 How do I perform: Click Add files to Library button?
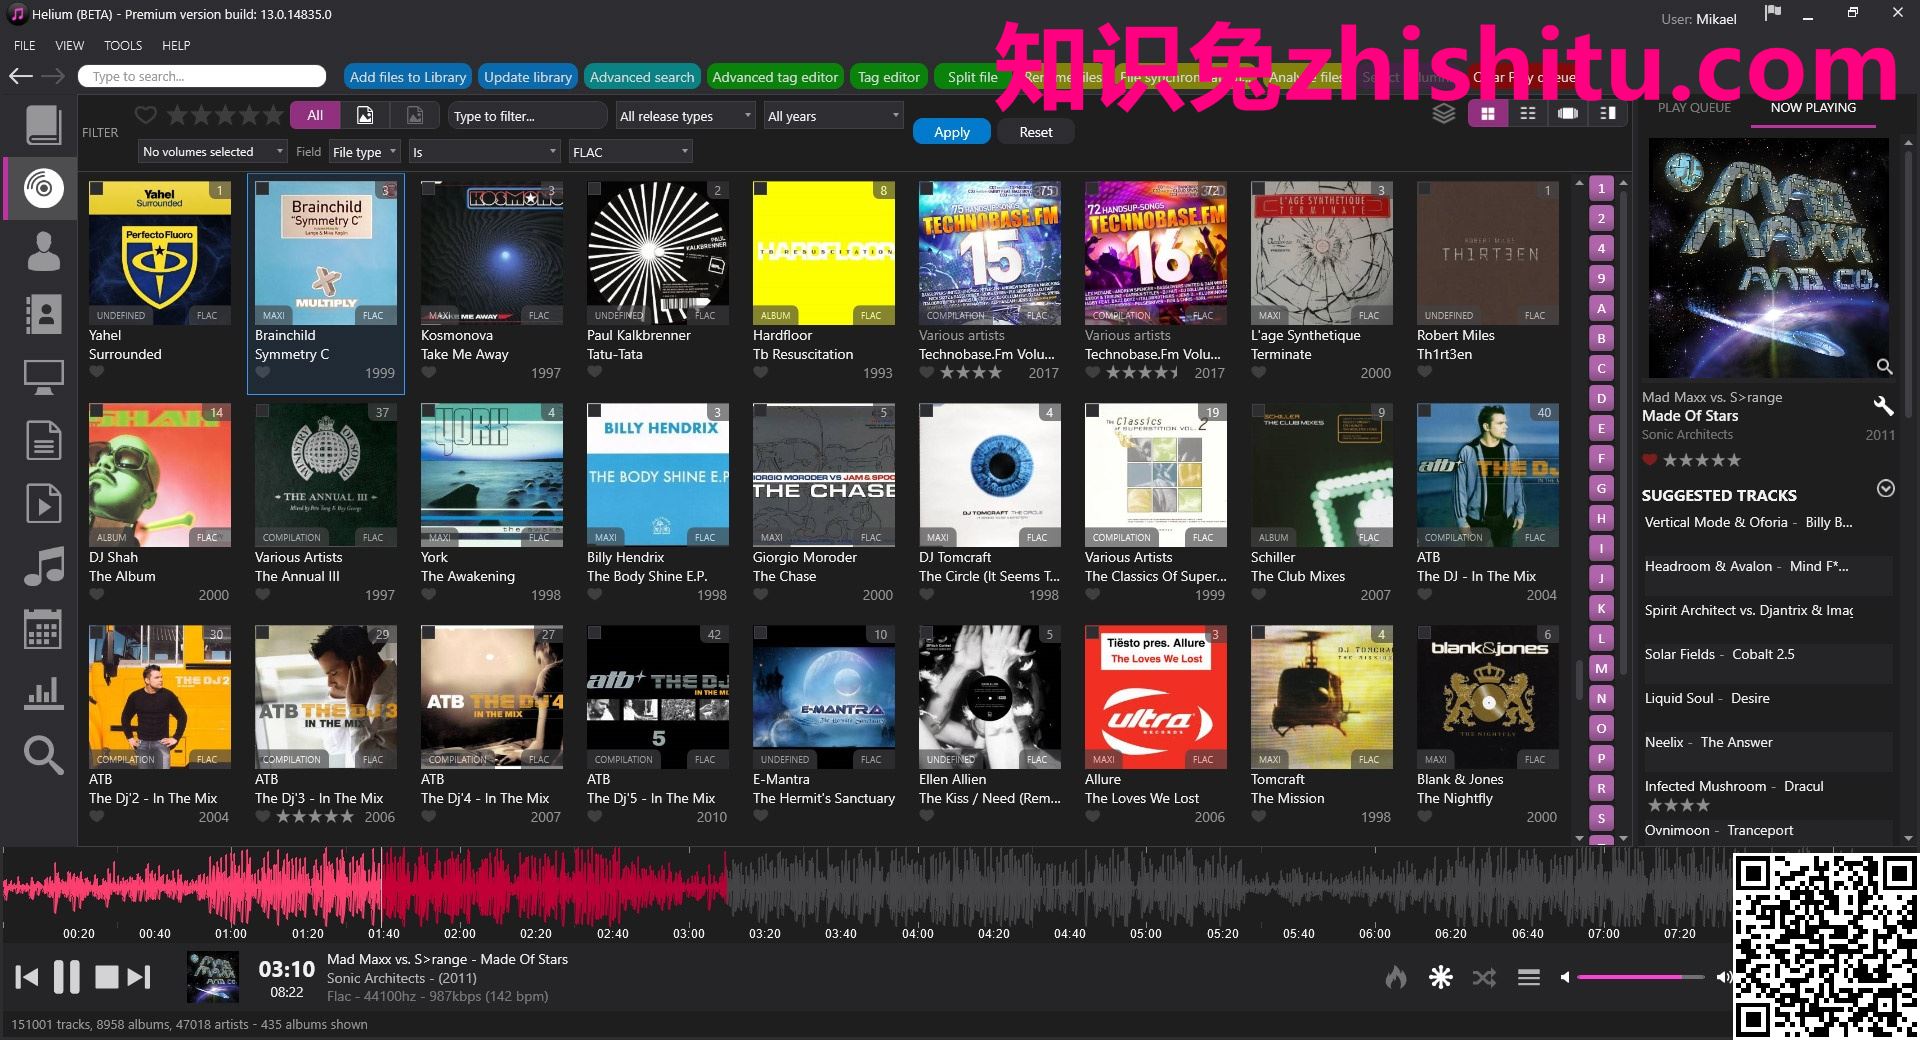click(408, 77)
